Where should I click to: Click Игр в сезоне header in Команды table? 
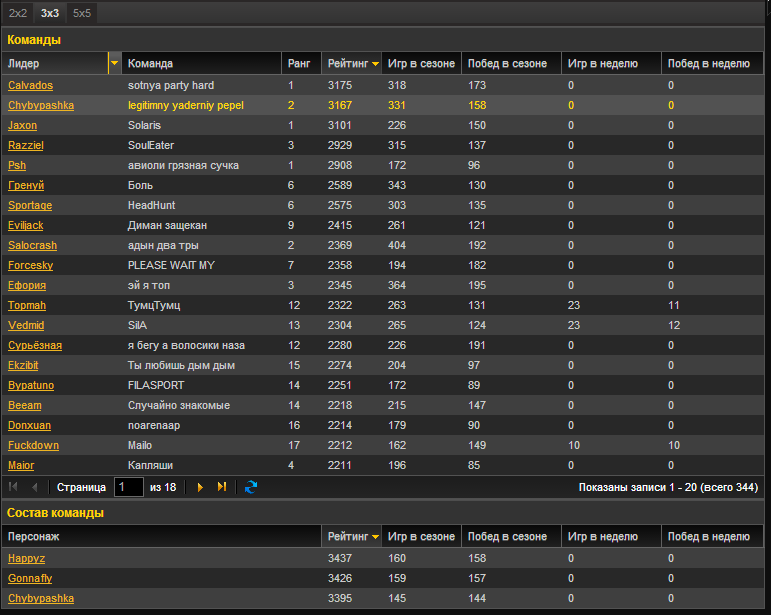click(421, 63)
